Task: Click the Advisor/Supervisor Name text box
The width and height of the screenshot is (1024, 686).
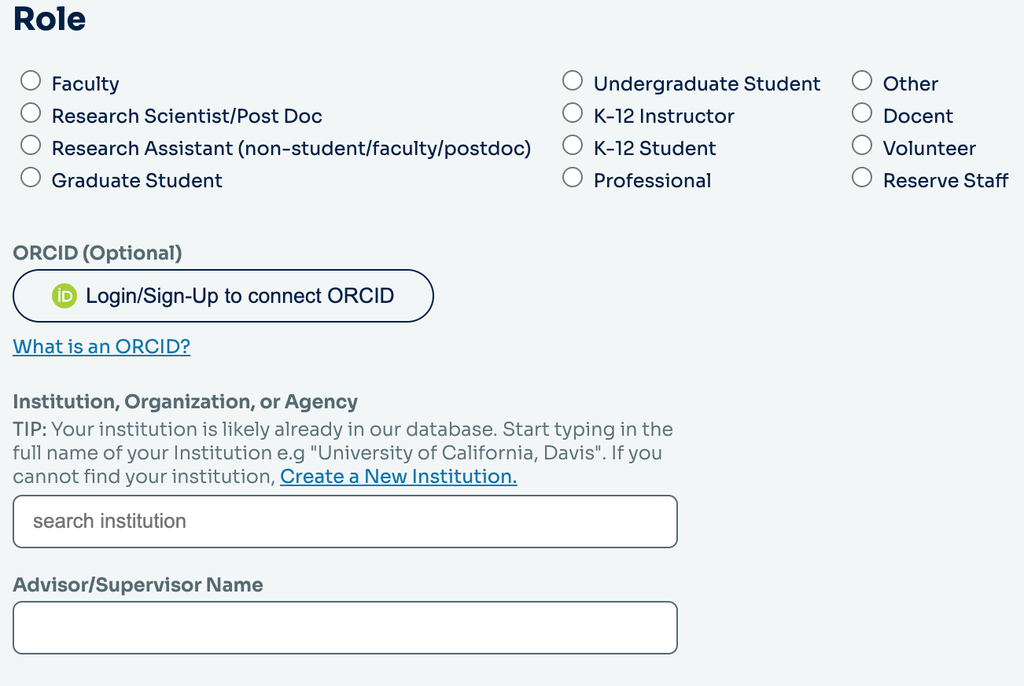Action: click(x=345, y=628)
